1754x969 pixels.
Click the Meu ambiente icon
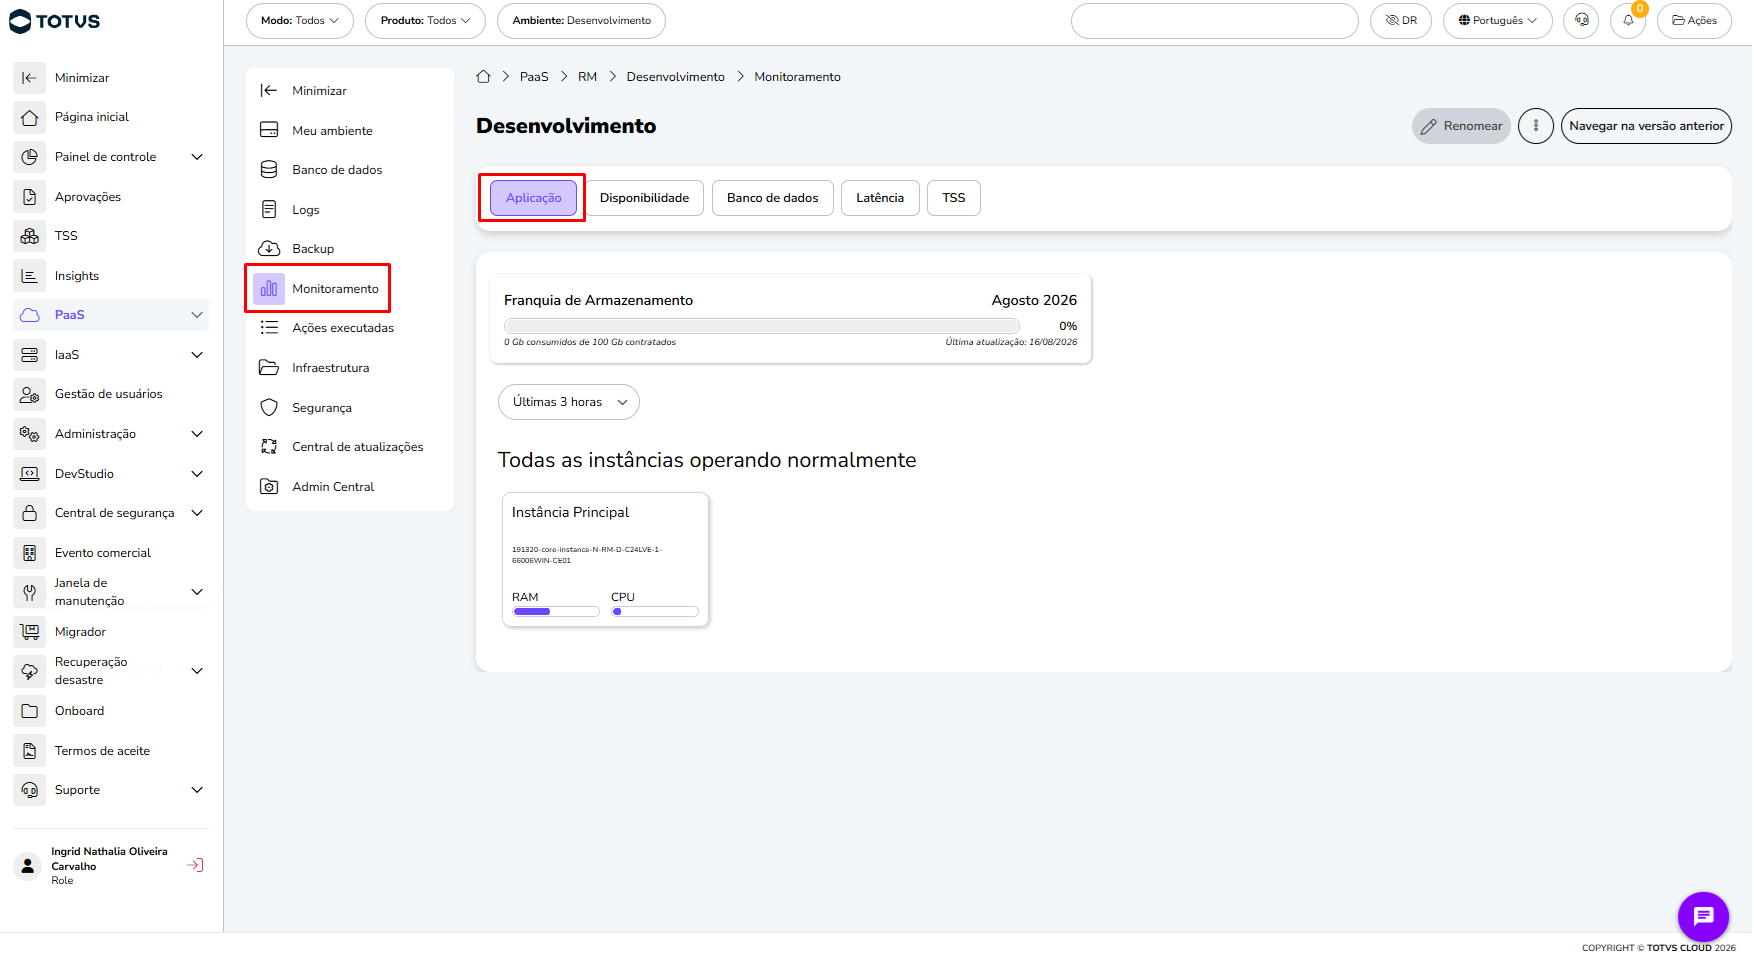[x=269, y=131]
